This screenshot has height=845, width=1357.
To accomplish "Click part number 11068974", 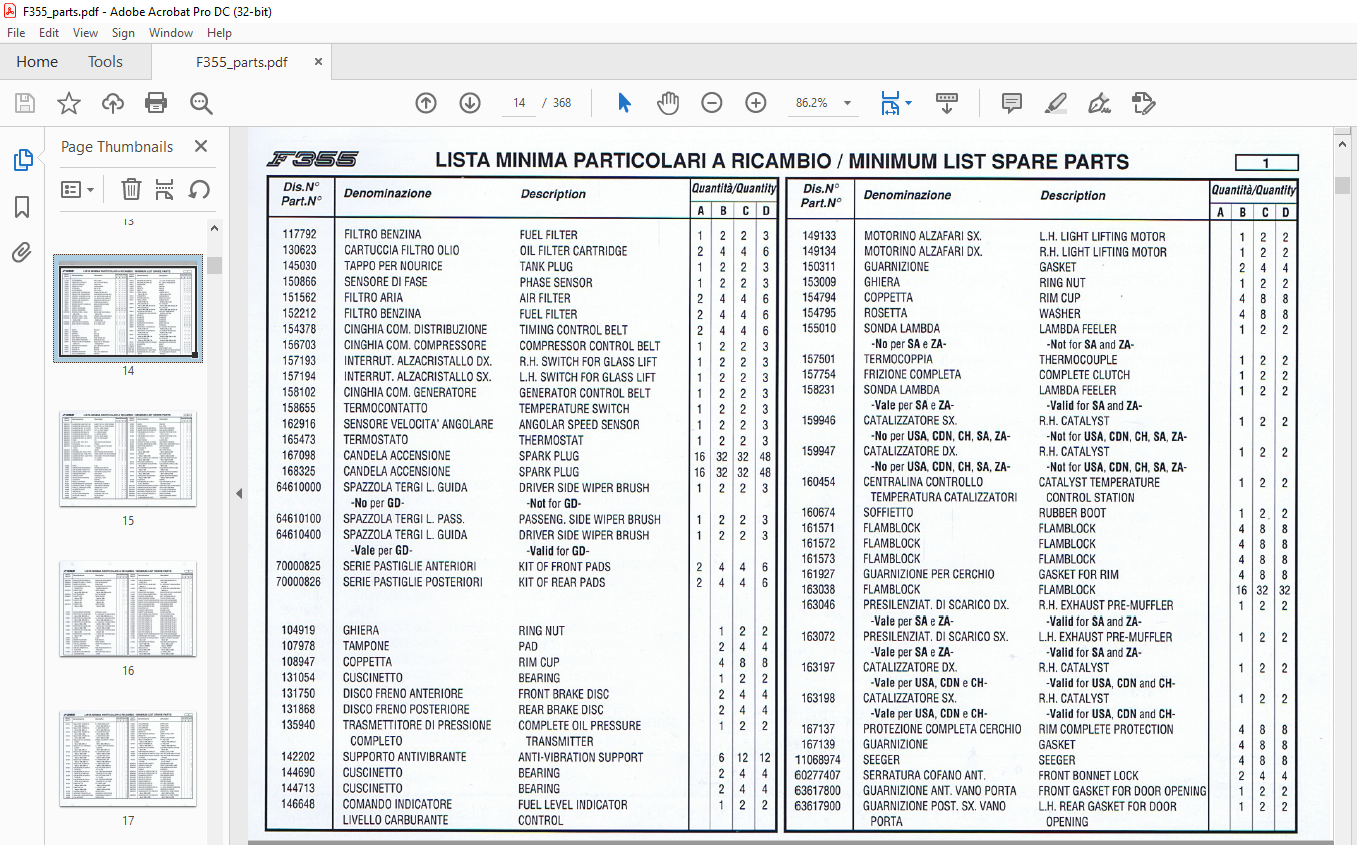I will (818, 760).
